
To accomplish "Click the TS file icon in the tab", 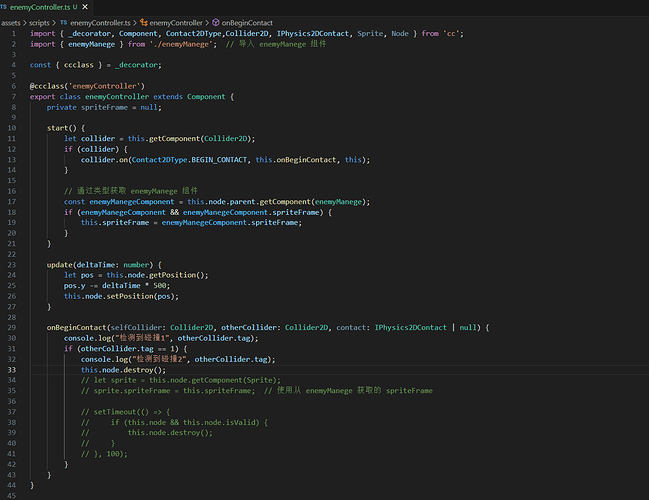I will (x=4, y=7).
